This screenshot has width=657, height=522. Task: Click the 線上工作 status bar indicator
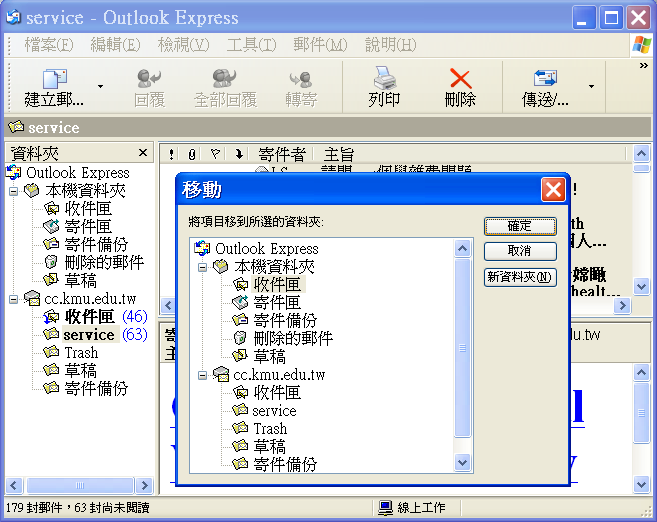412,508
